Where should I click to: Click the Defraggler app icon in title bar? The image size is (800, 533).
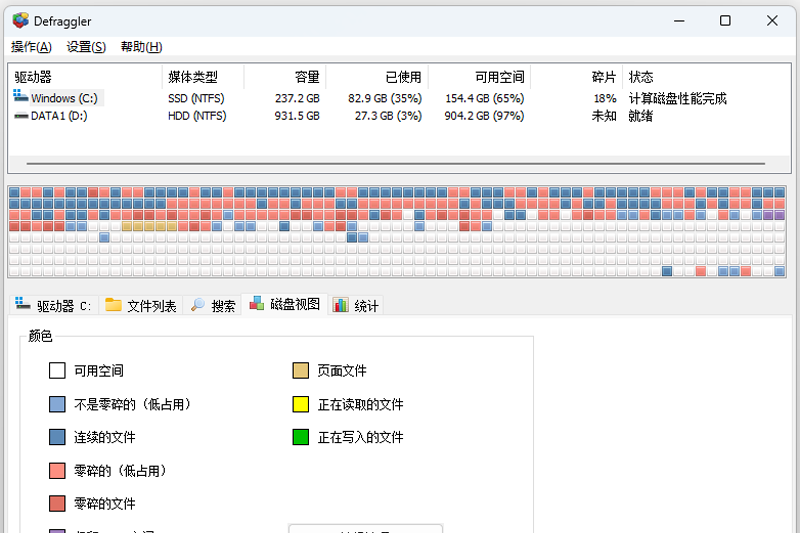[x=21, y=21]
